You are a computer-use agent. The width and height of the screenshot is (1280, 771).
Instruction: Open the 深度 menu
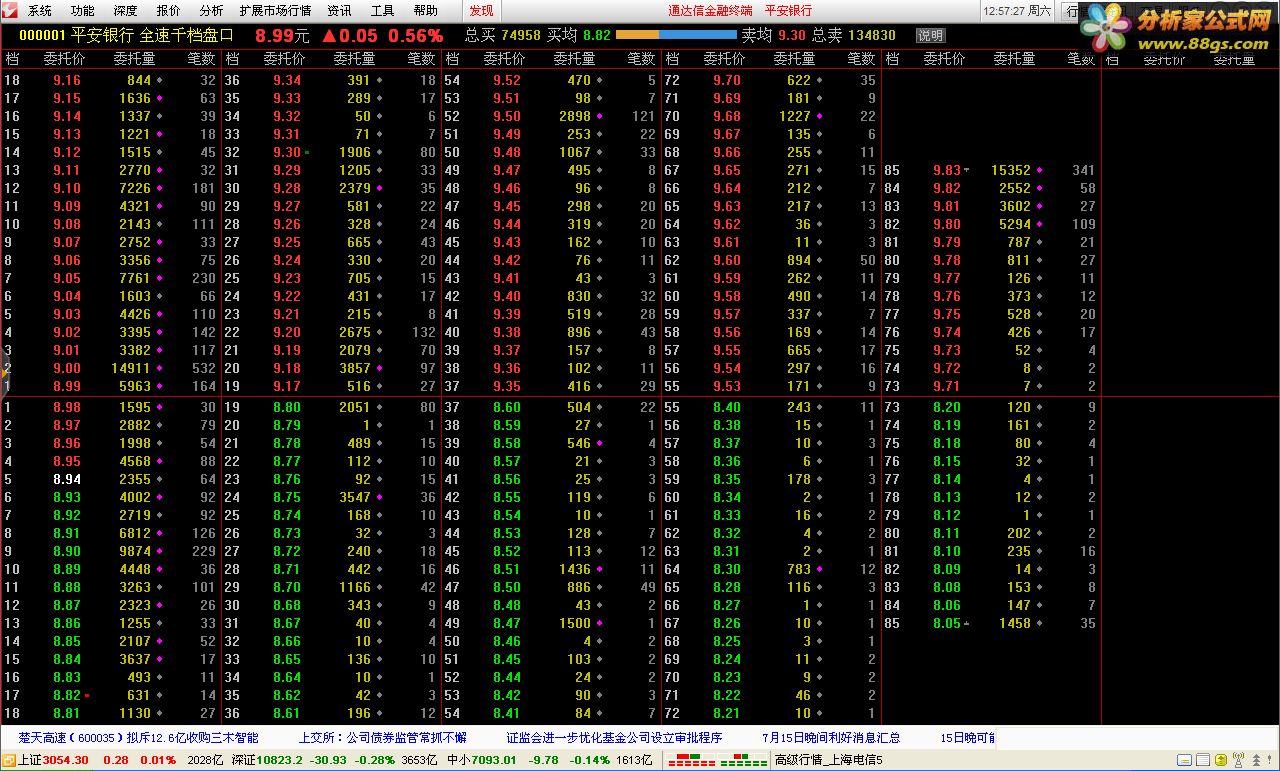[x=126, y=11]
